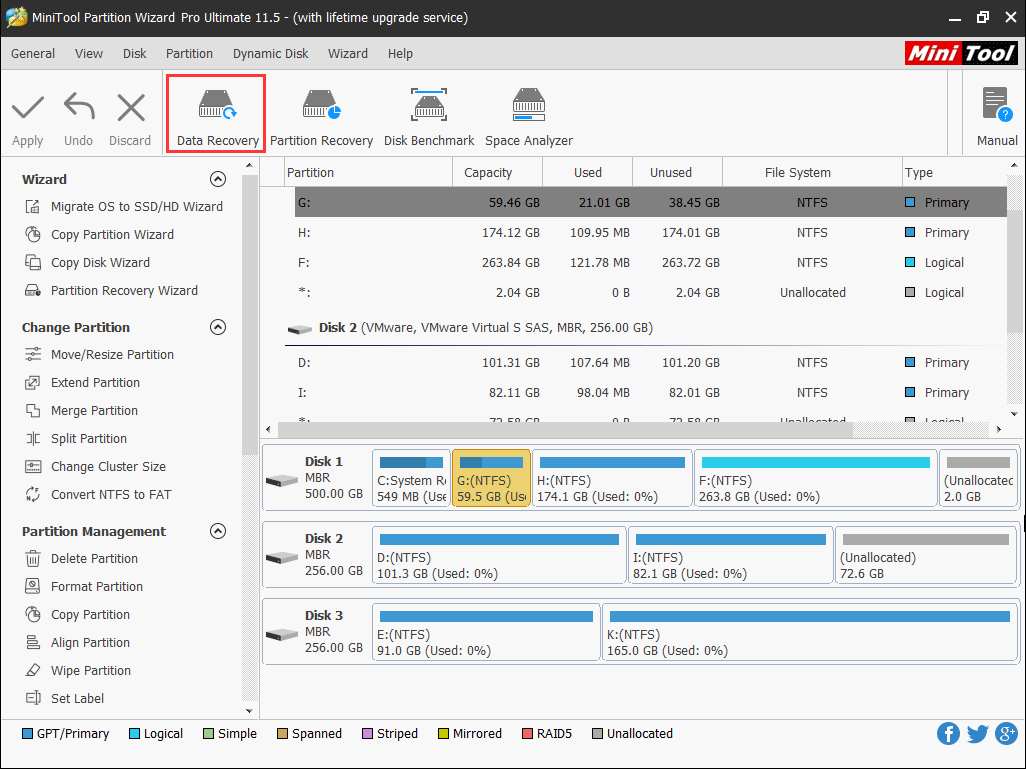Select Copy Partition in Partition Management

click(x=77, y=615)
